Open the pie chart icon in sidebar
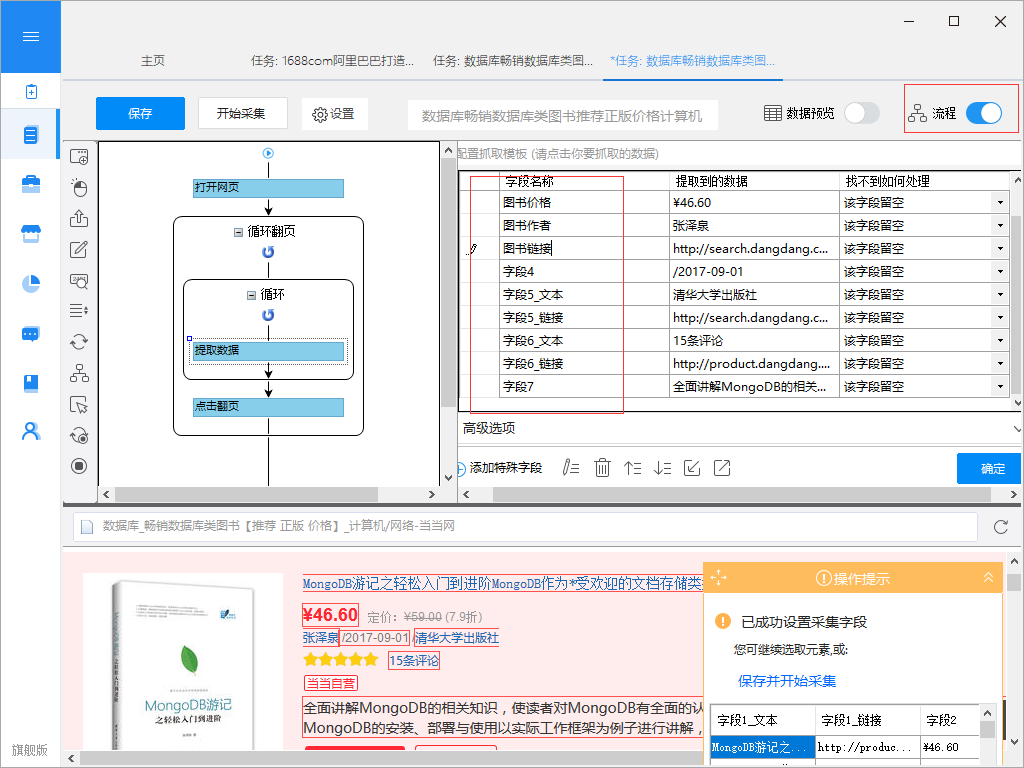Viewport: 1024px width, 768px height. point(31,283)
